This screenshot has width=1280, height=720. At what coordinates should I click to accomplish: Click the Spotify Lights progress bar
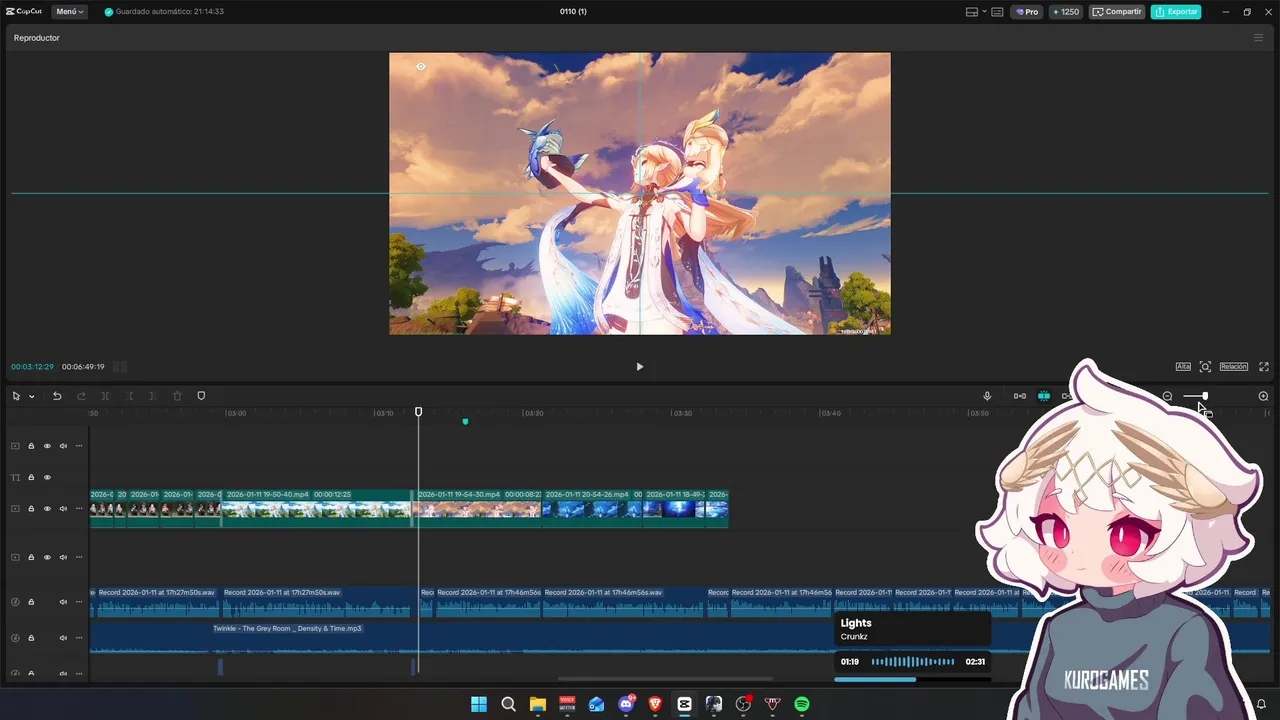point(912,680)
